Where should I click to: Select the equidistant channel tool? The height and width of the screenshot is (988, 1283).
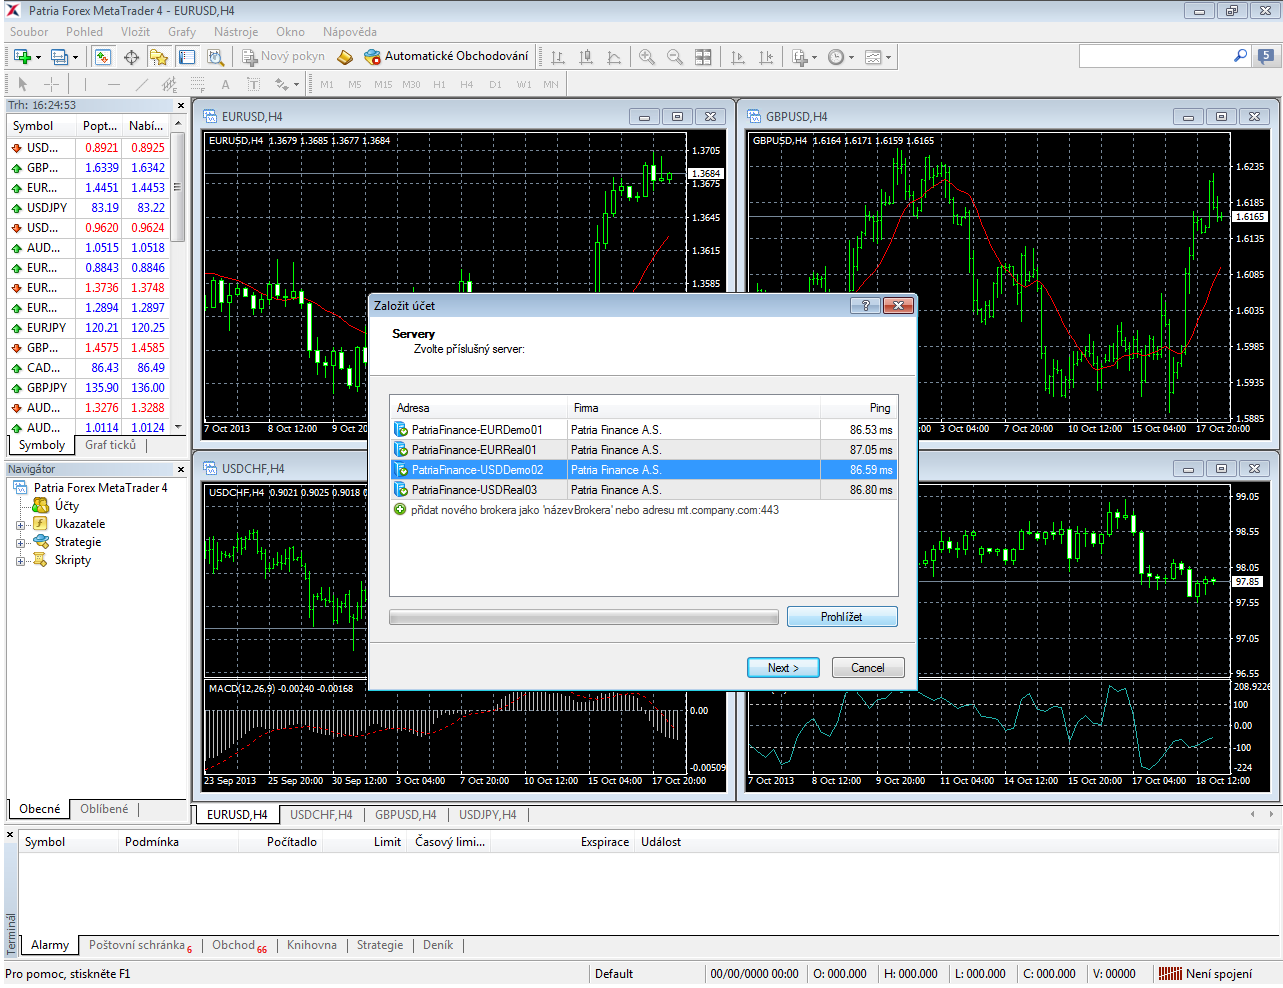coord(170,85)
